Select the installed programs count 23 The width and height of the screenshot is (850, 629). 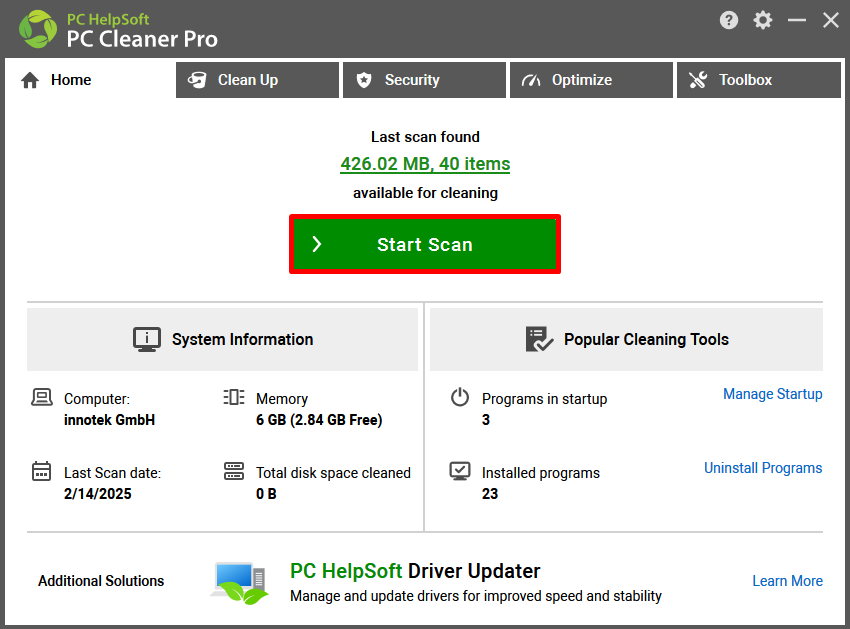point(490,494)
